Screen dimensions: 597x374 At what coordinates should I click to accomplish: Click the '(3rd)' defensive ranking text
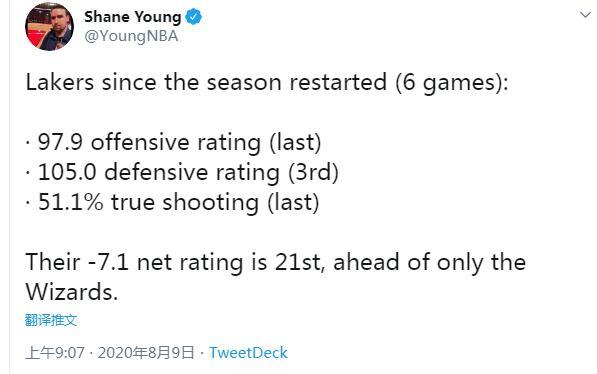click(313, 173)
